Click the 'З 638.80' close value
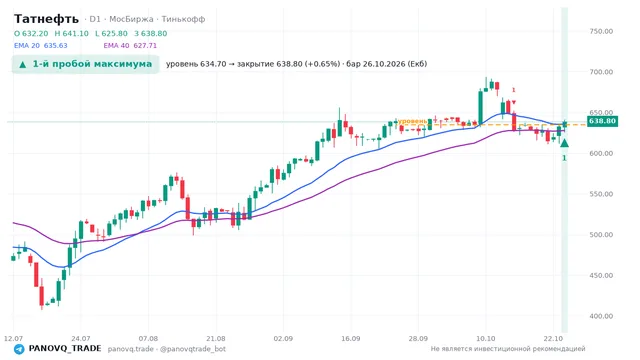The height and width of the screenshot is (360, 640). (x=151, y=33)
